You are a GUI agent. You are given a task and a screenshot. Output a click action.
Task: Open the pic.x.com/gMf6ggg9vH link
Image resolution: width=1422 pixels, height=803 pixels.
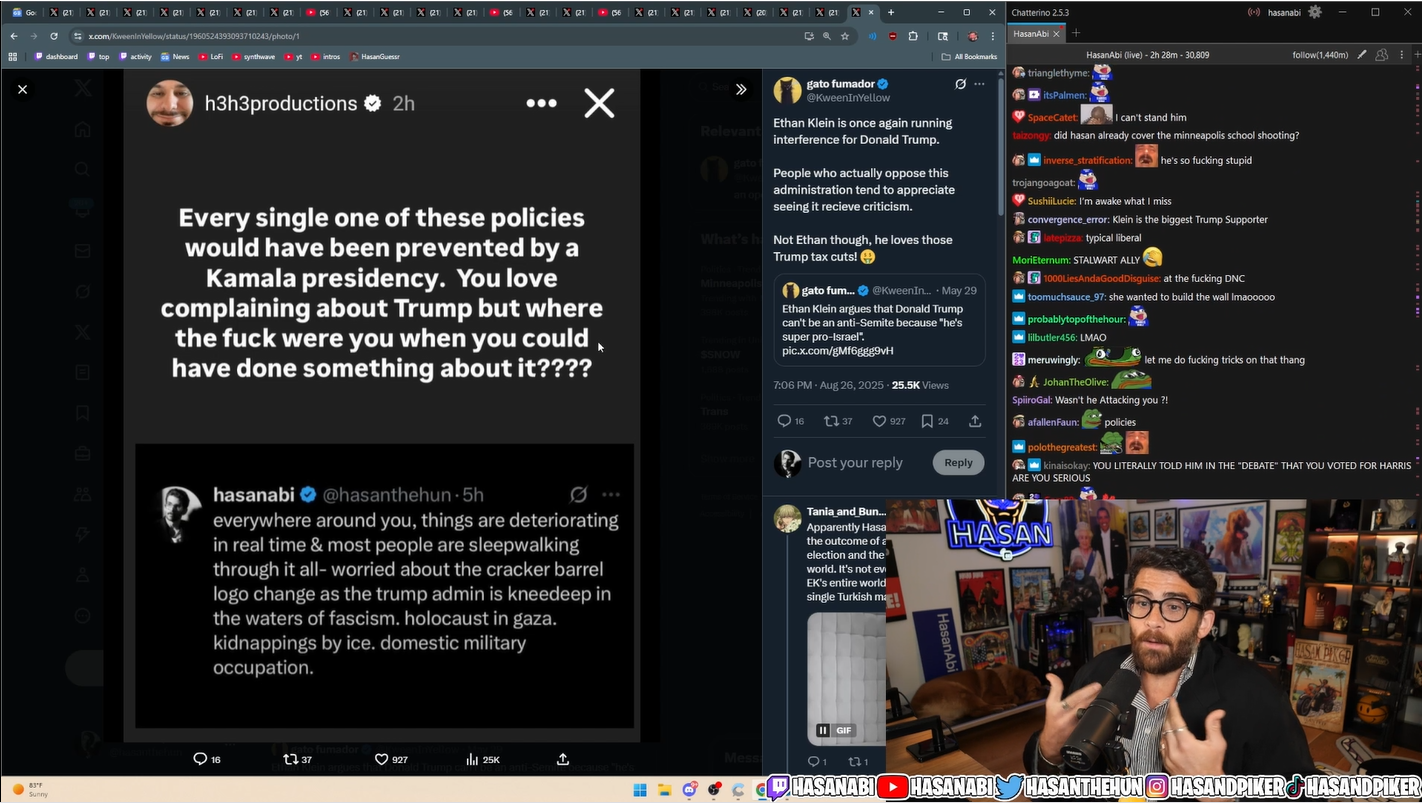tap(838, 351)
